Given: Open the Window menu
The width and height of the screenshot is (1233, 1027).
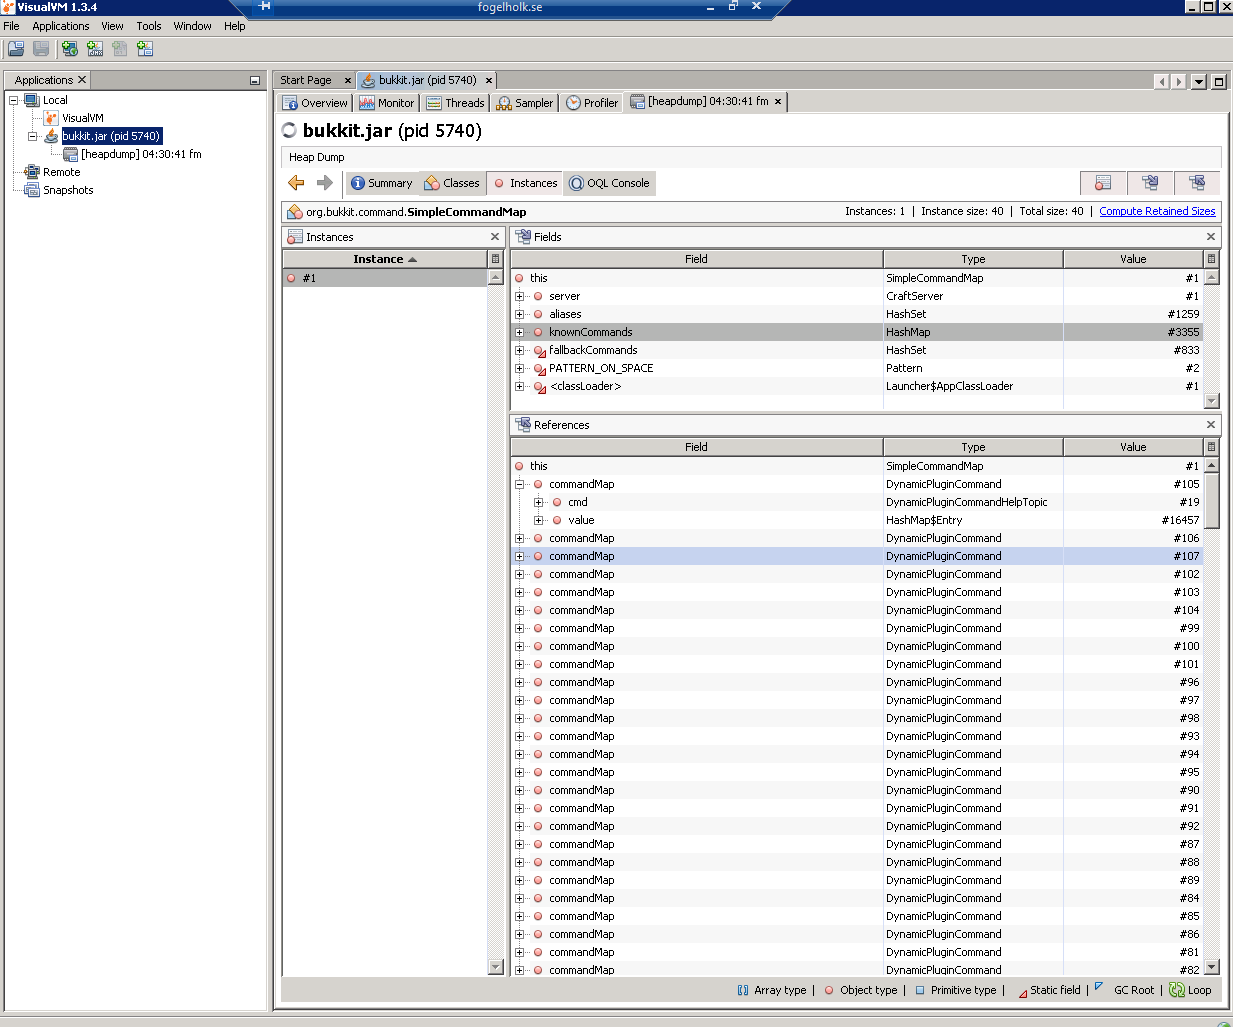Looking at the screenshot, I should pyautogui.click(x=192, y=26).
